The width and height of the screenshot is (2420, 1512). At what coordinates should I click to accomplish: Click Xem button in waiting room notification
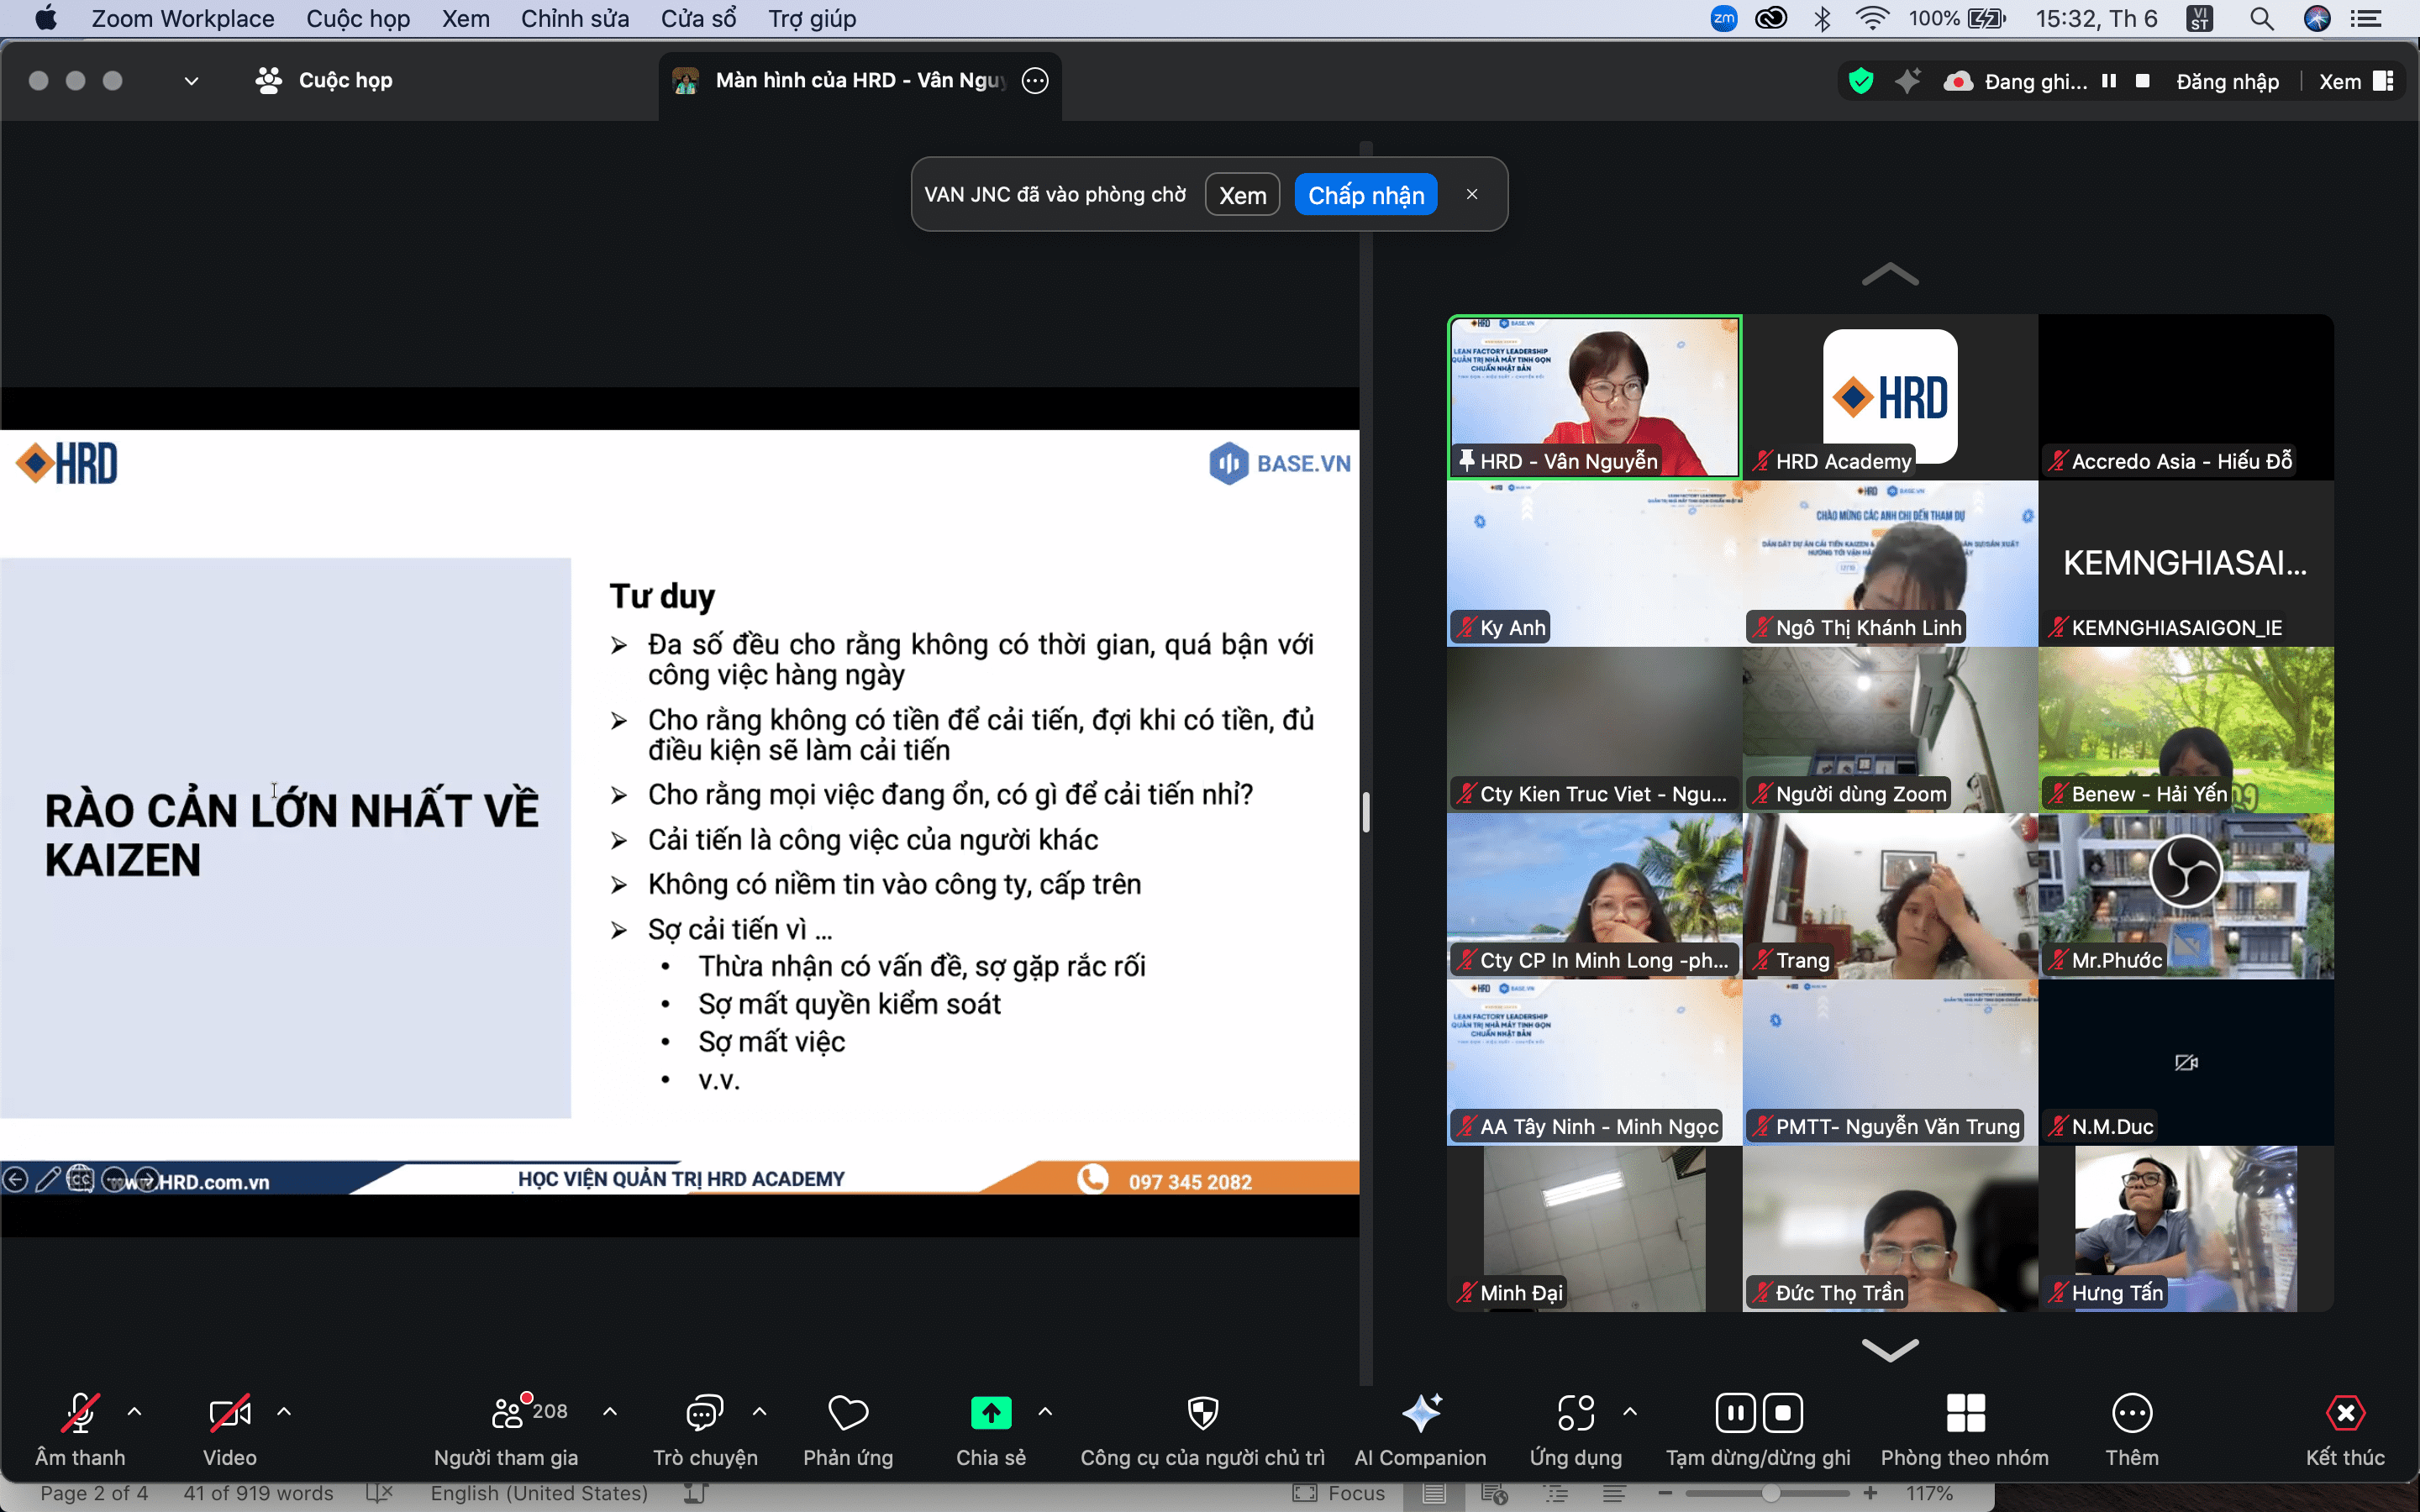pos(1242,195)
